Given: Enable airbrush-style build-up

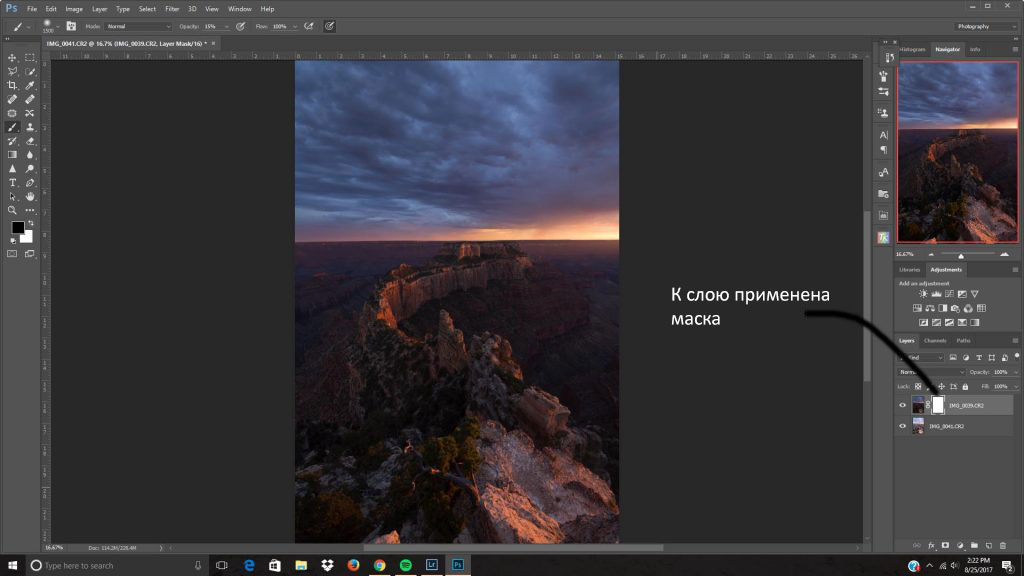Looking at the screenshot, I should coord(309,26).
